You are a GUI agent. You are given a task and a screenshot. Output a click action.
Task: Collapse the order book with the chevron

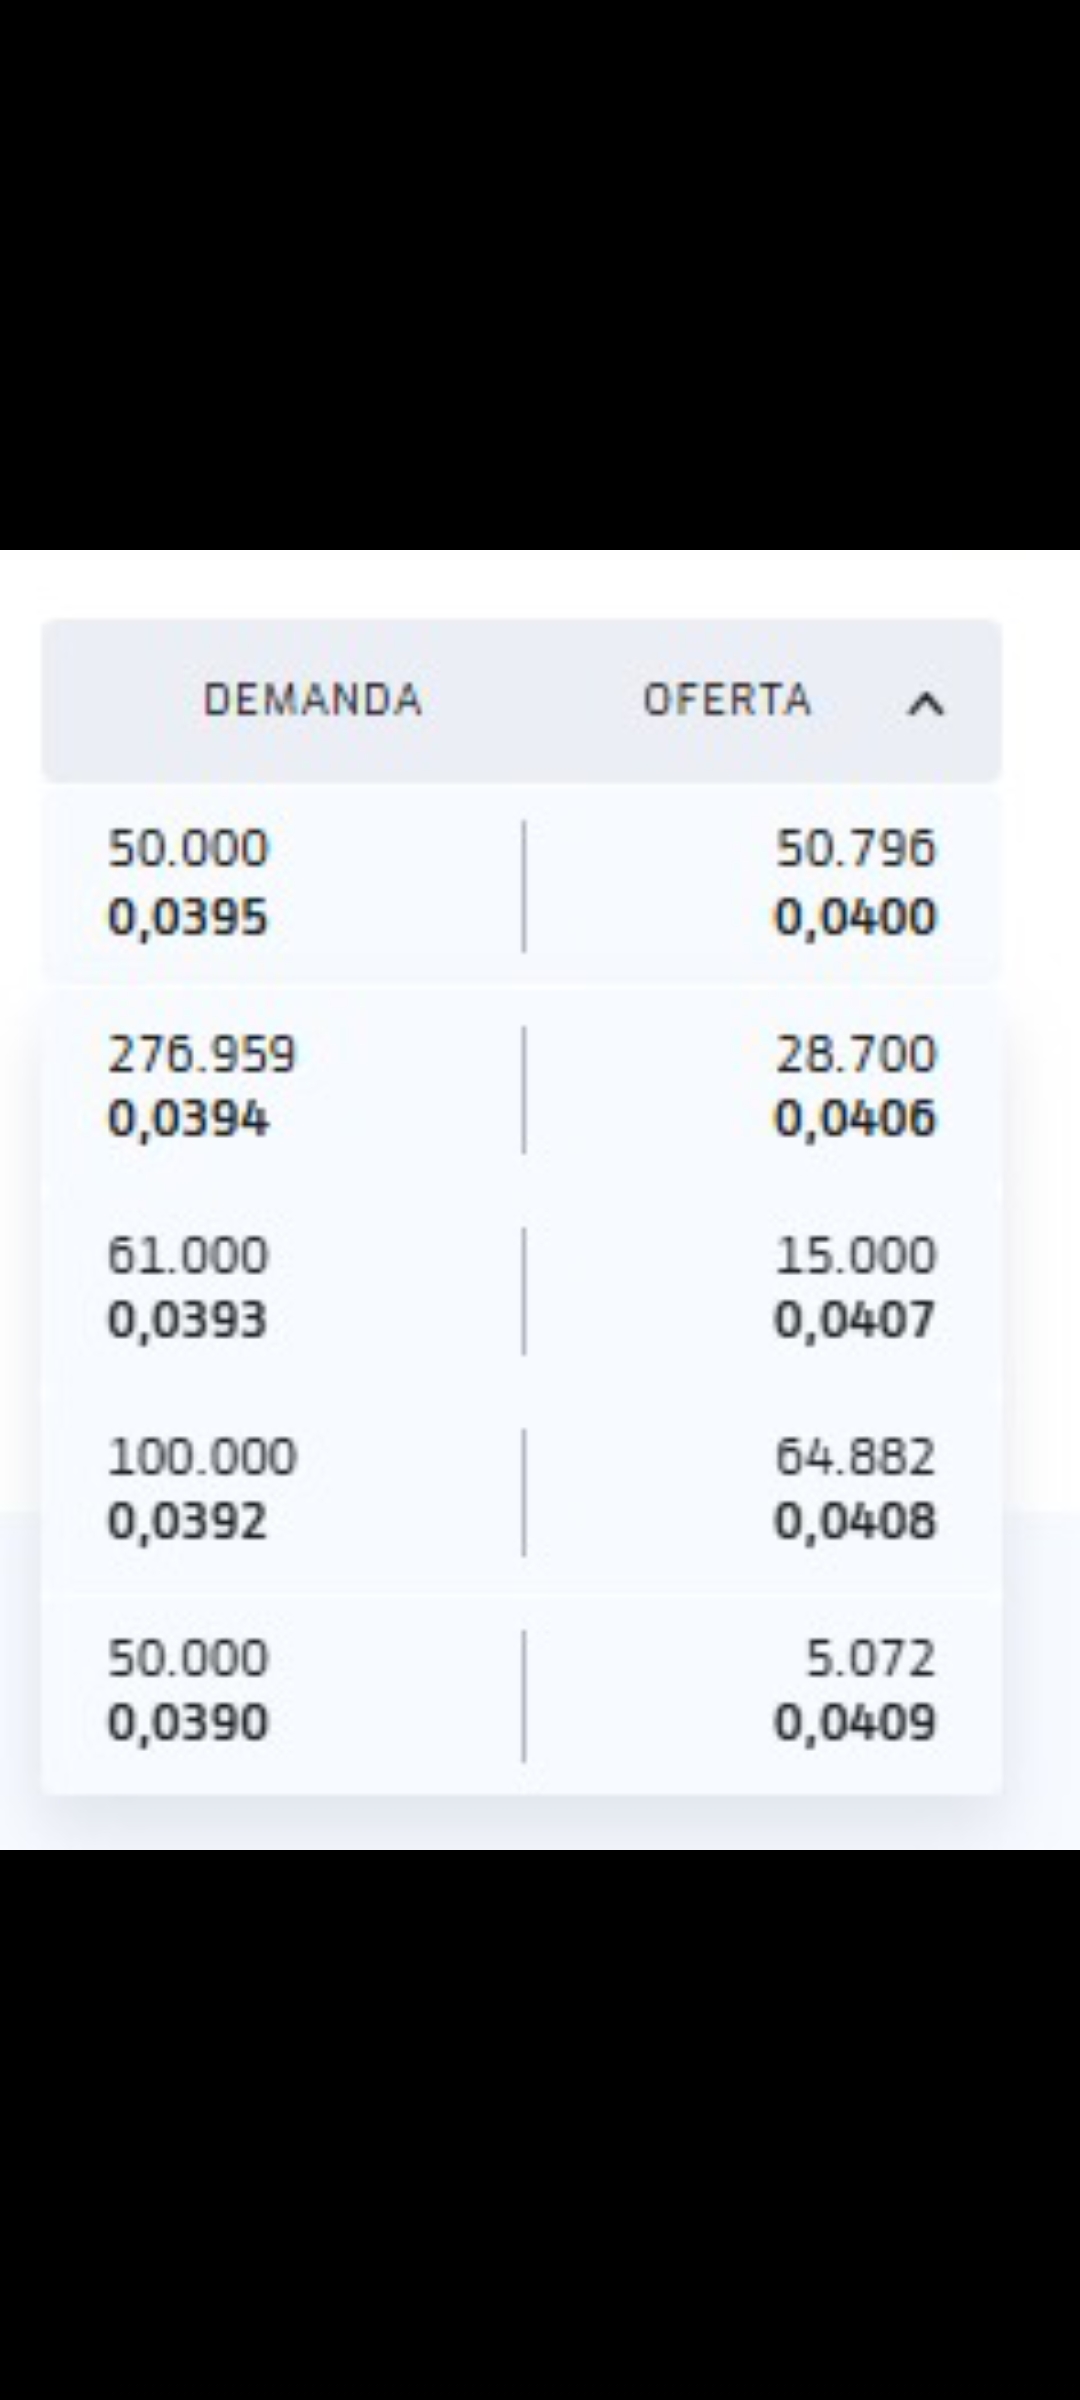pos(925,704)
